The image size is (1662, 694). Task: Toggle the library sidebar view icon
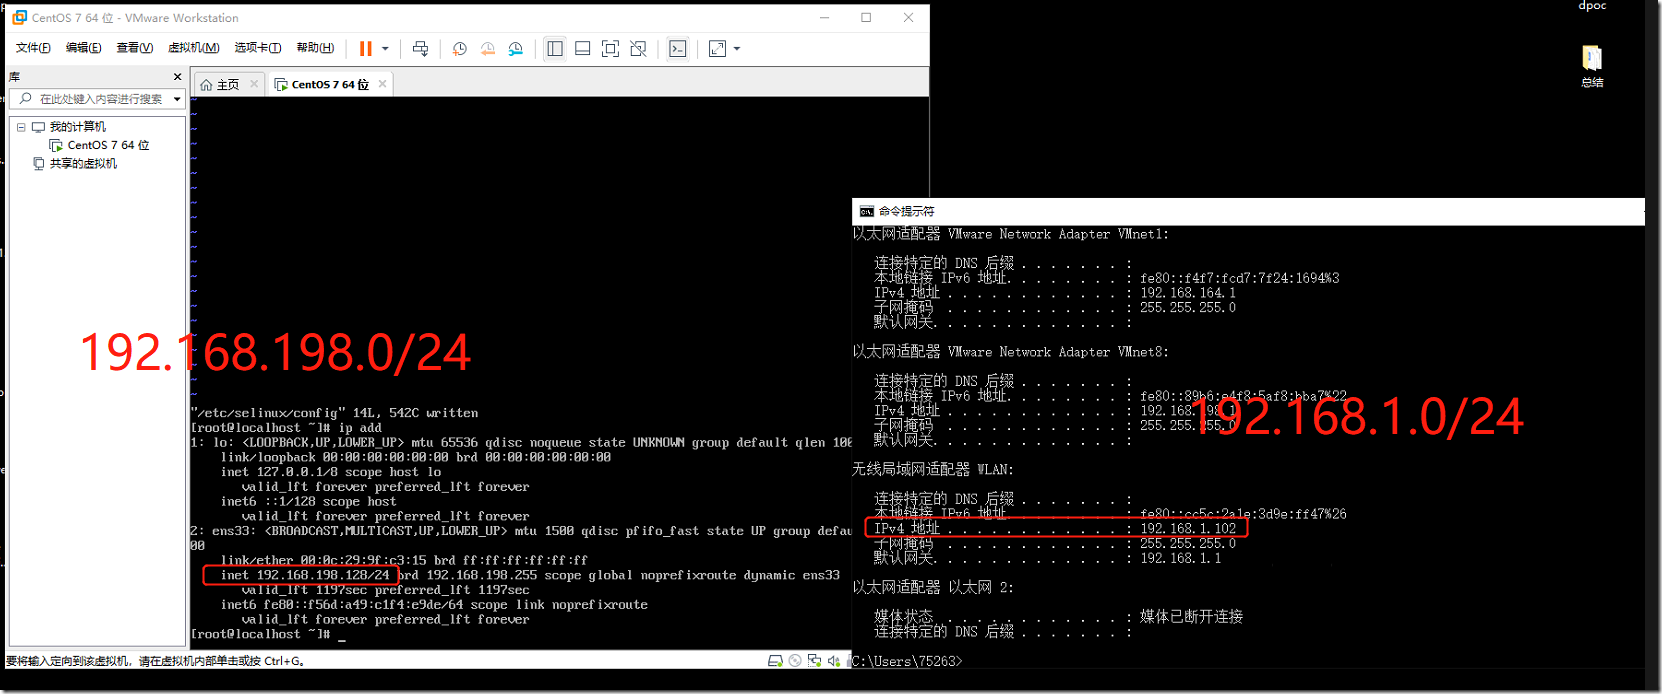coord(555,48)
